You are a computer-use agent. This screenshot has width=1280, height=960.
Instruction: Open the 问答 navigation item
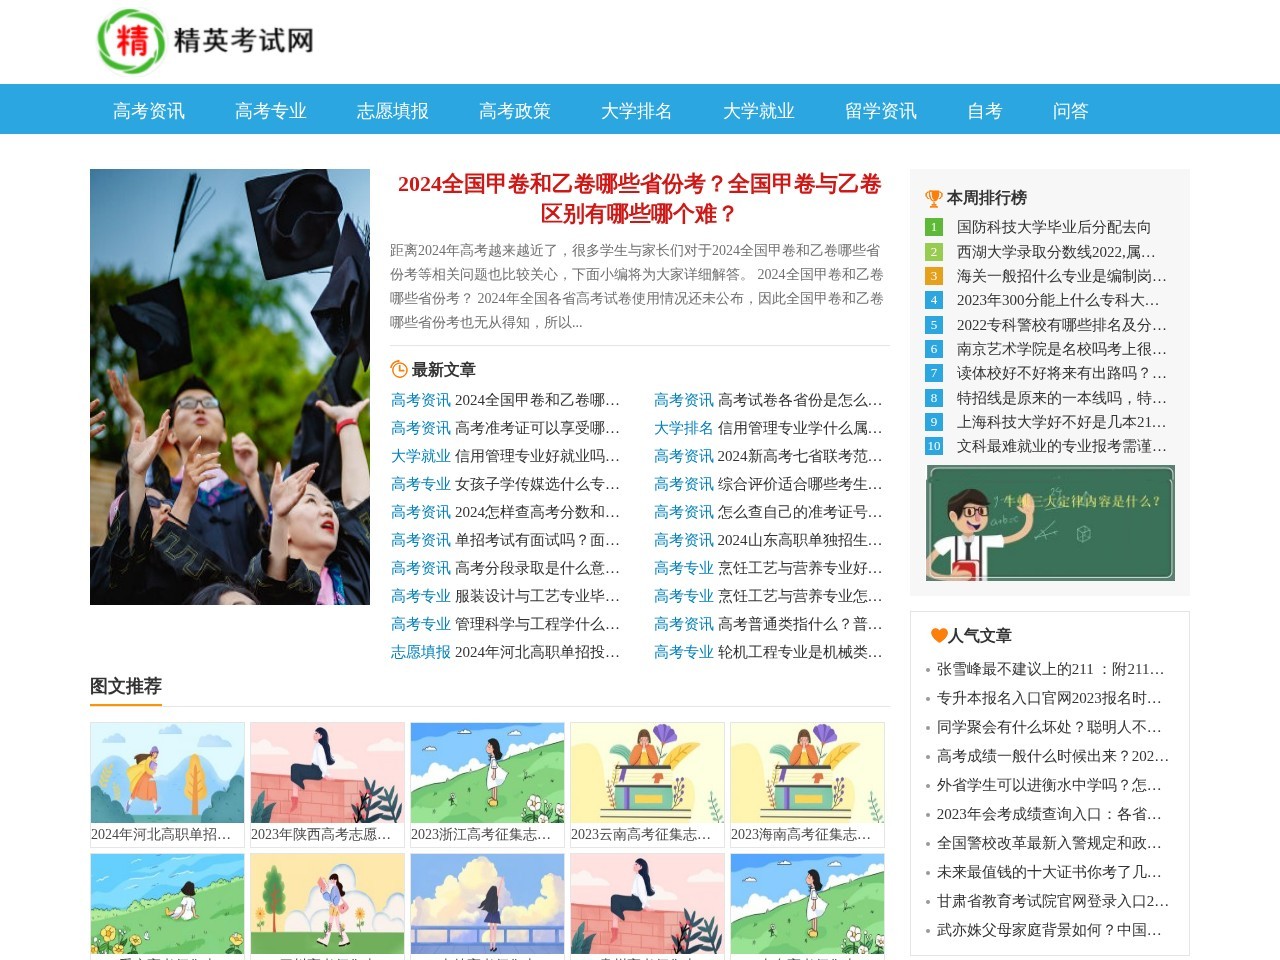(1071, 111)
